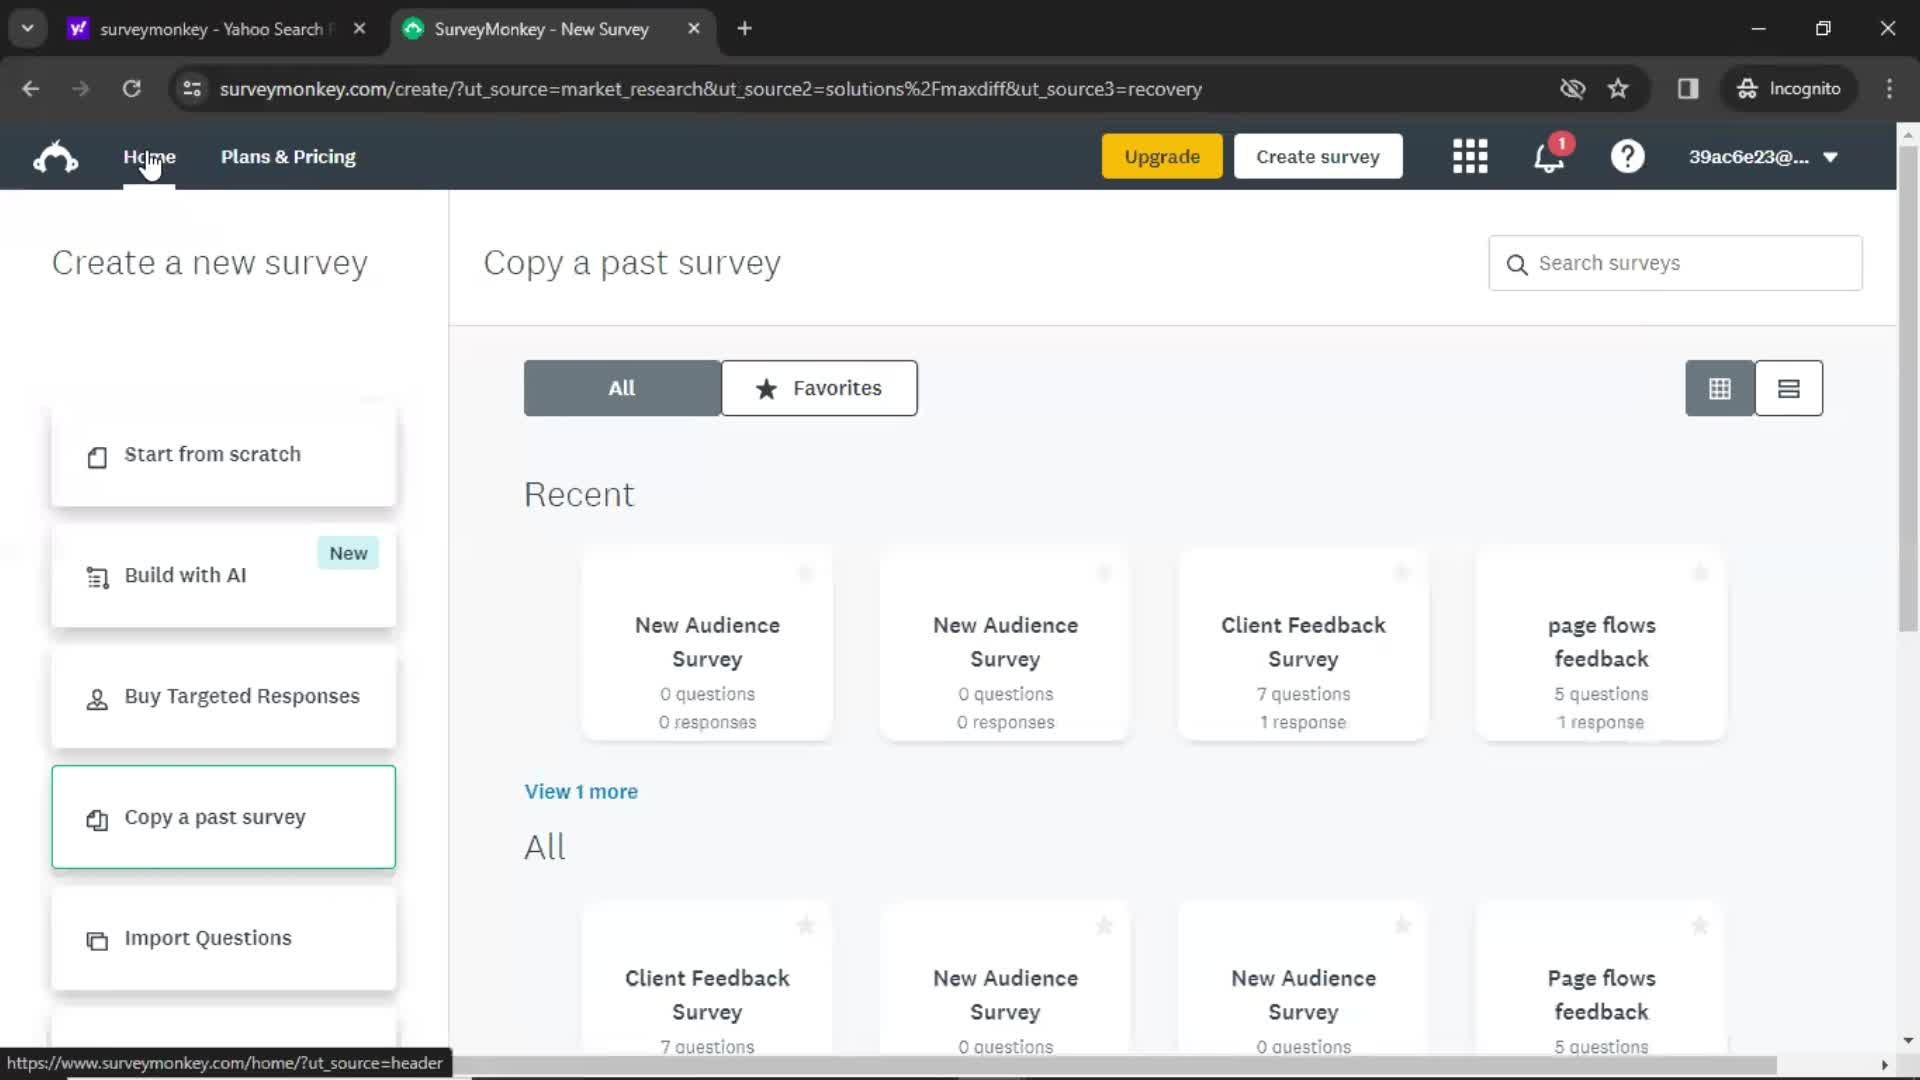Screen dimensions: 1920x1080
Task: Select the All filter toggle
Action: (622, 388)
